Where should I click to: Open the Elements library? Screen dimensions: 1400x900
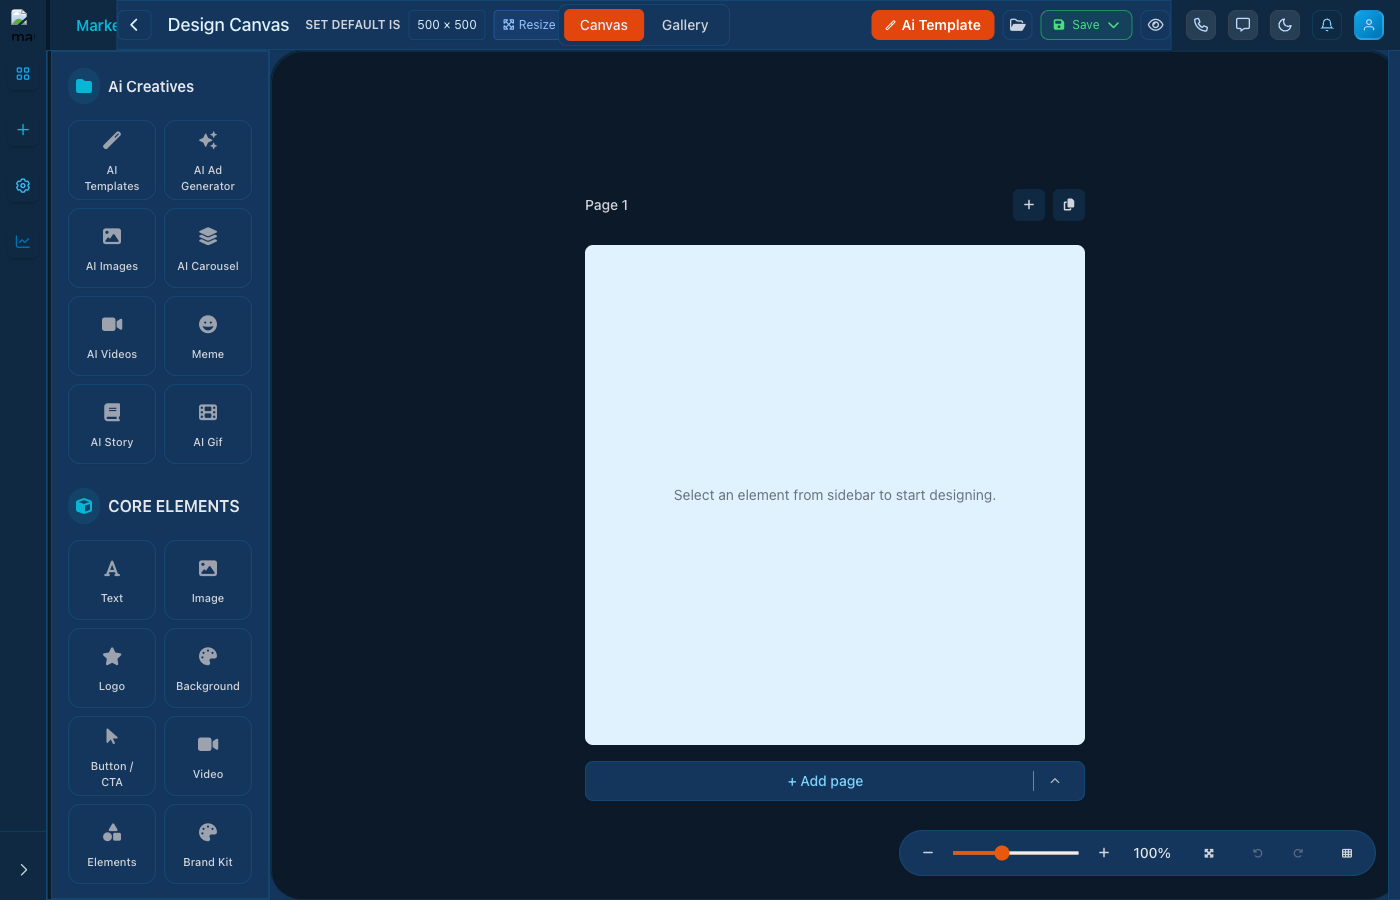coord(112,844)
